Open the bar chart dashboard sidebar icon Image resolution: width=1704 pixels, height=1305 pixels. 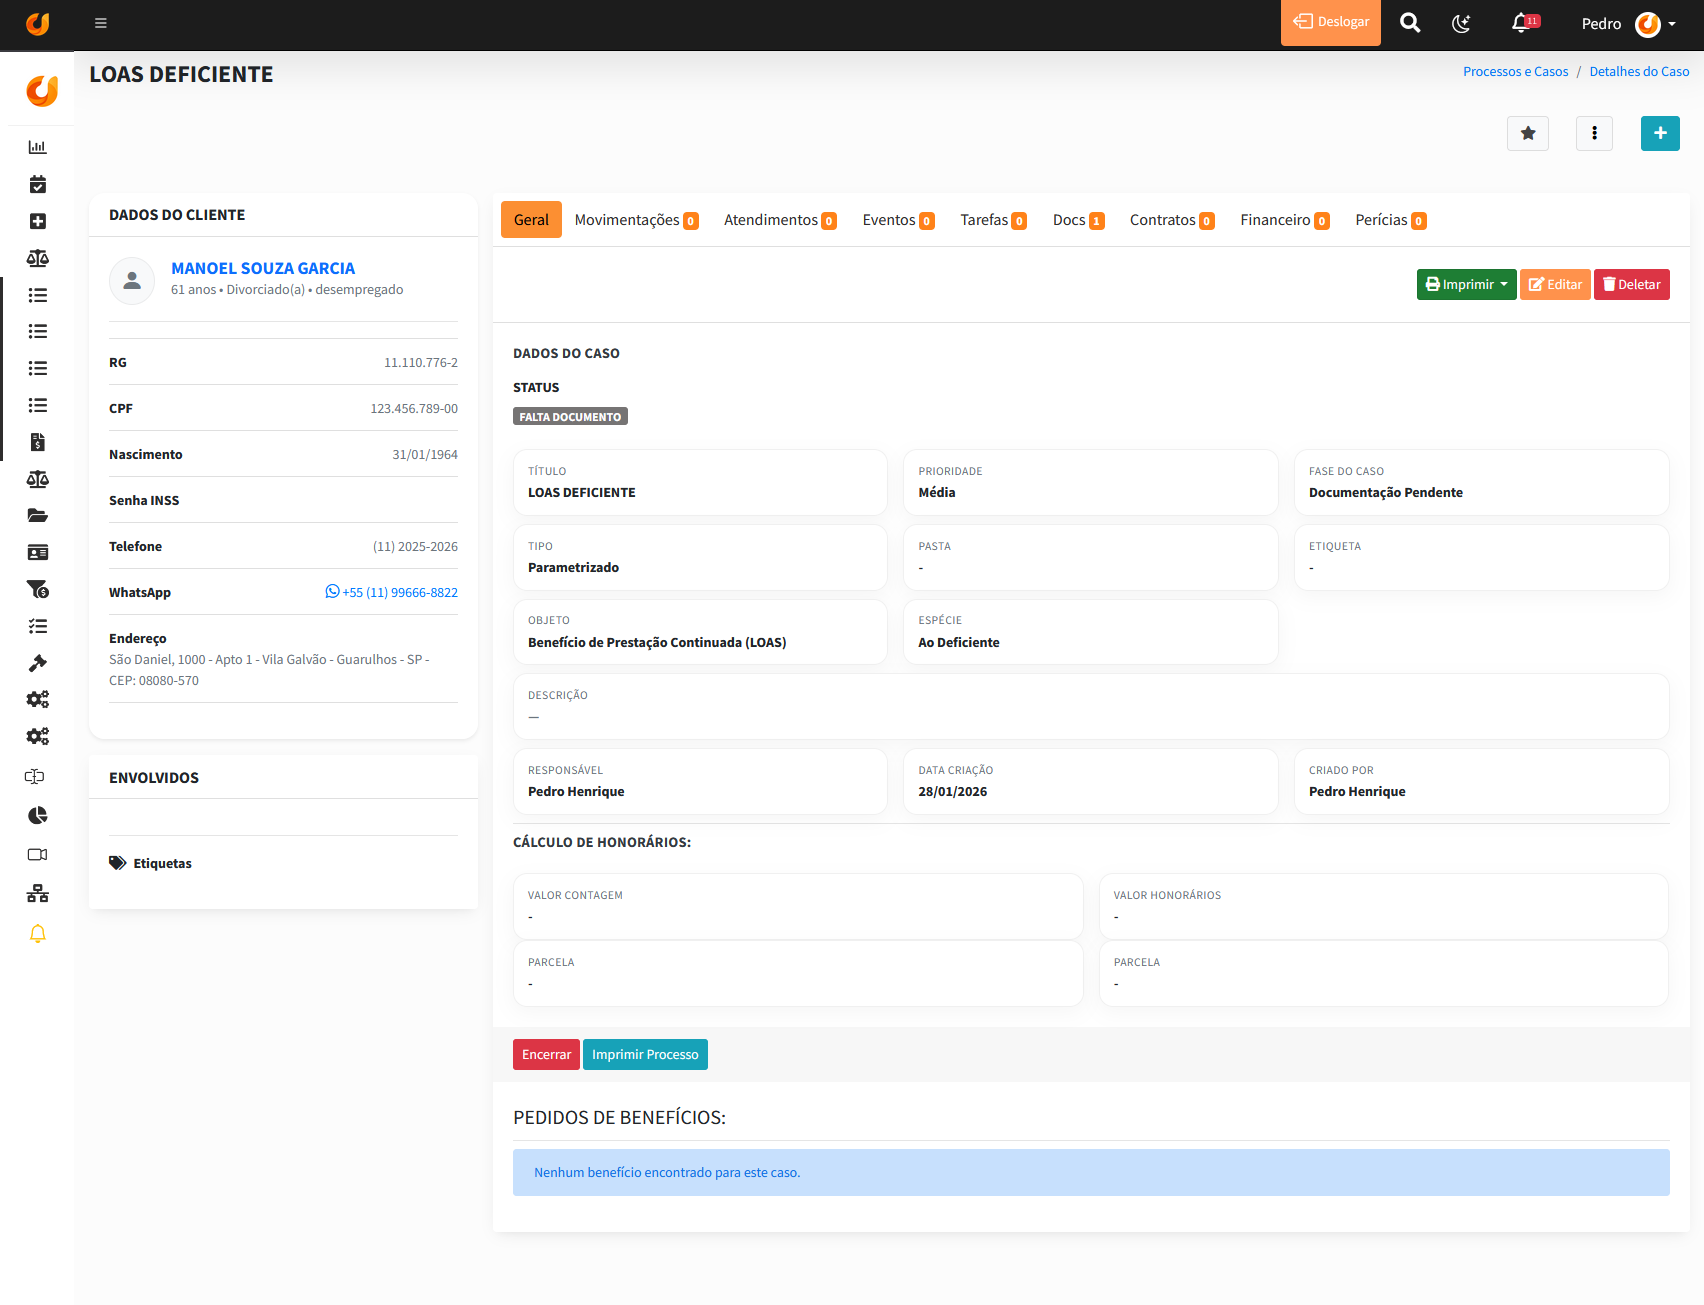click(x=38, y=147)
